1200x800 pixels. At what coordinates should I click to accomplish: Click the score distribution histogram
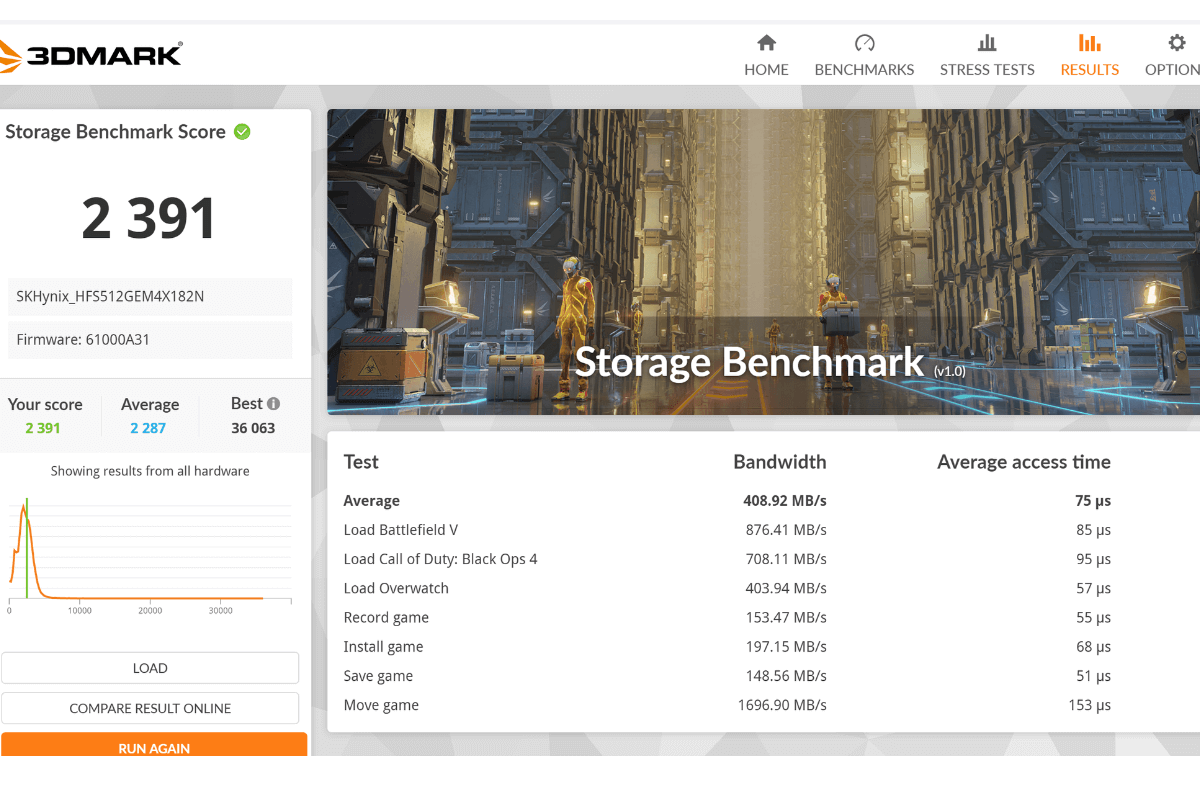[x=150, y=545]
